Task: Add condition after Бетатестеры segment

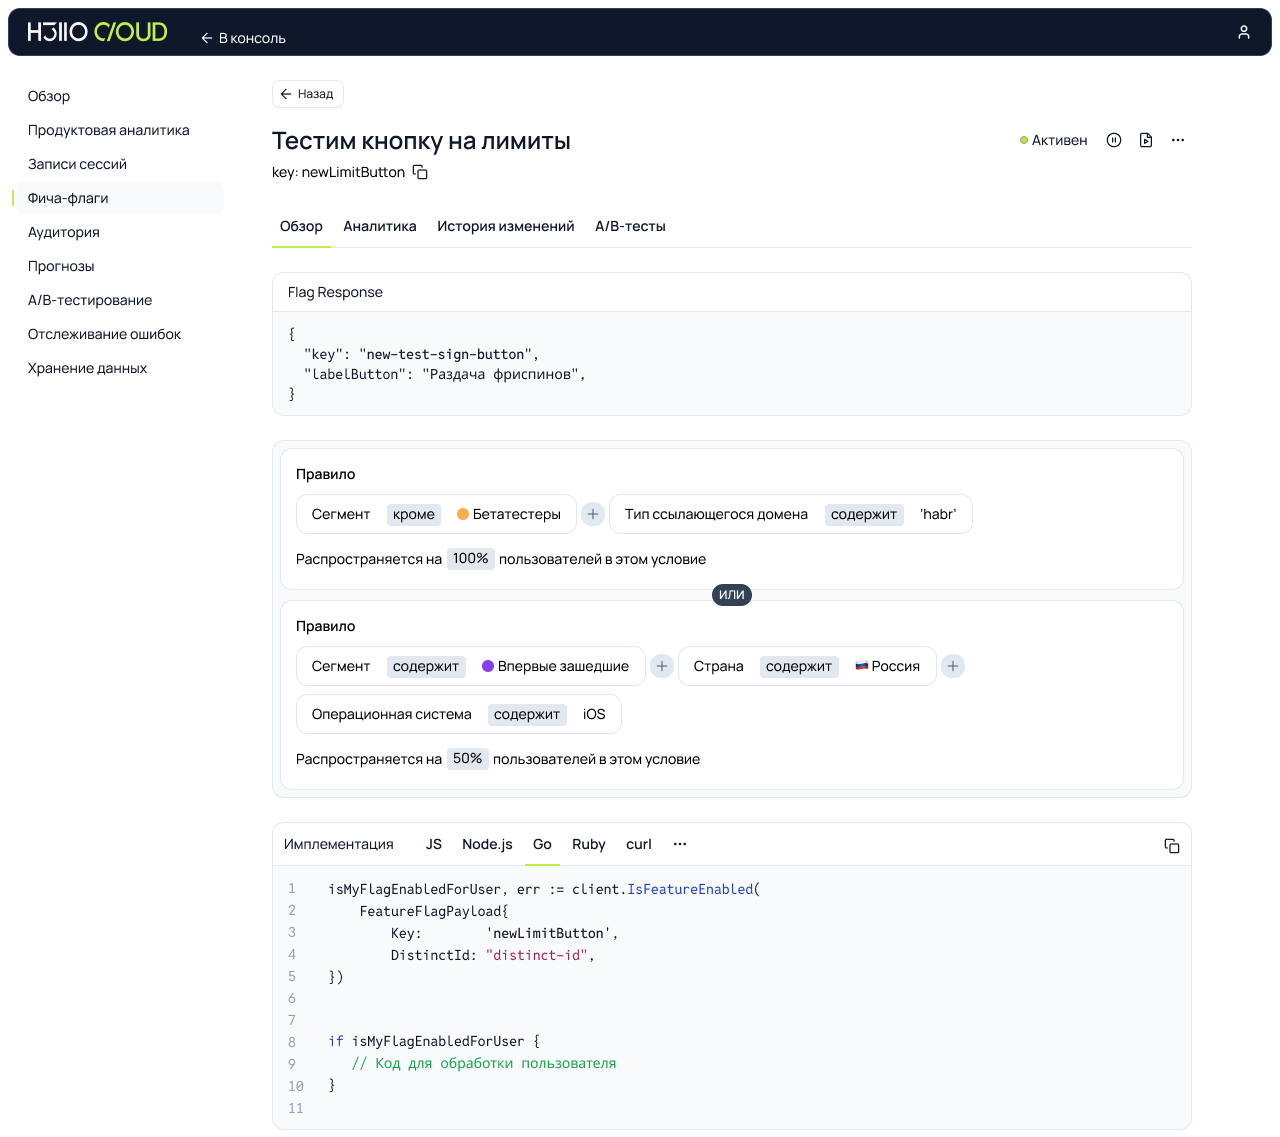Action: [593, 514]
